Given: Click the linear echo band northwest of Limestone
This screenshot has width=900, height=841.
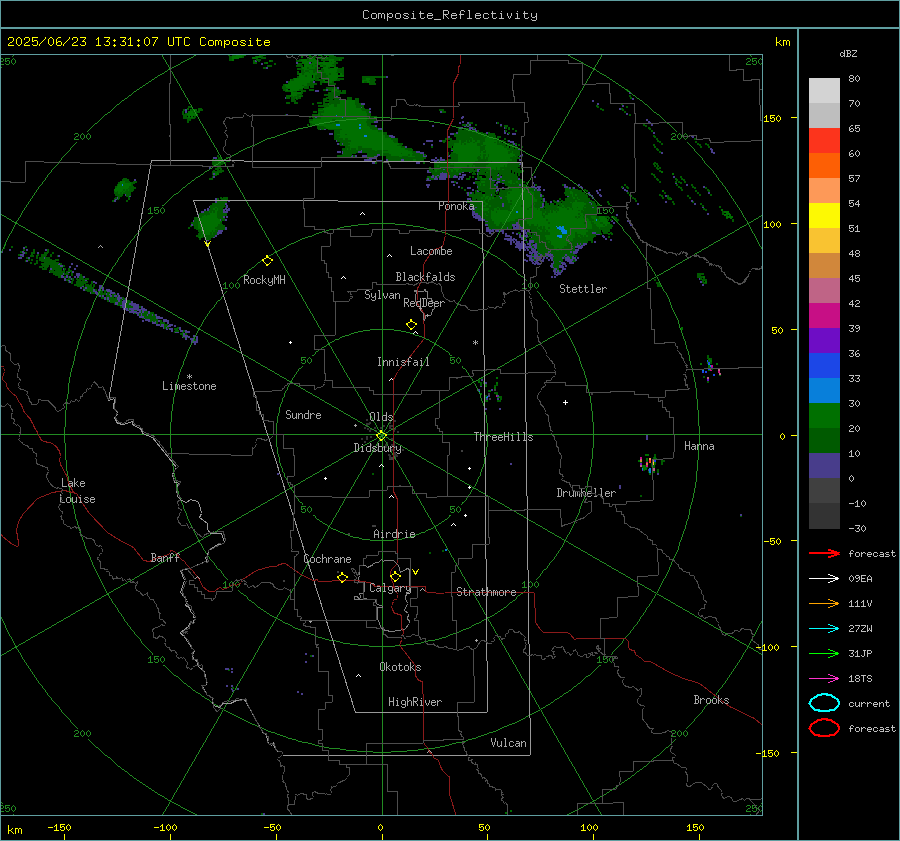Looking at the screenshot, I should click(109, 296).
